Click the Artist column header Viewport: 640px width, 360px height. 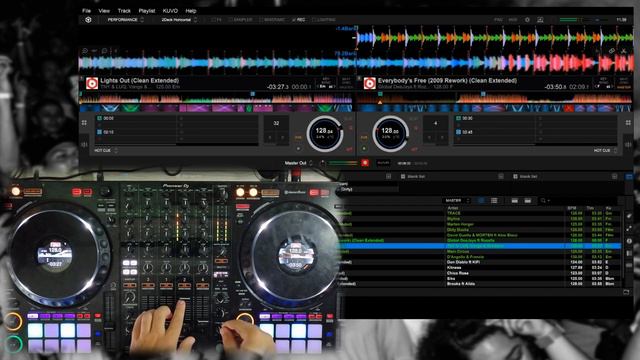[x=453, y=208]
